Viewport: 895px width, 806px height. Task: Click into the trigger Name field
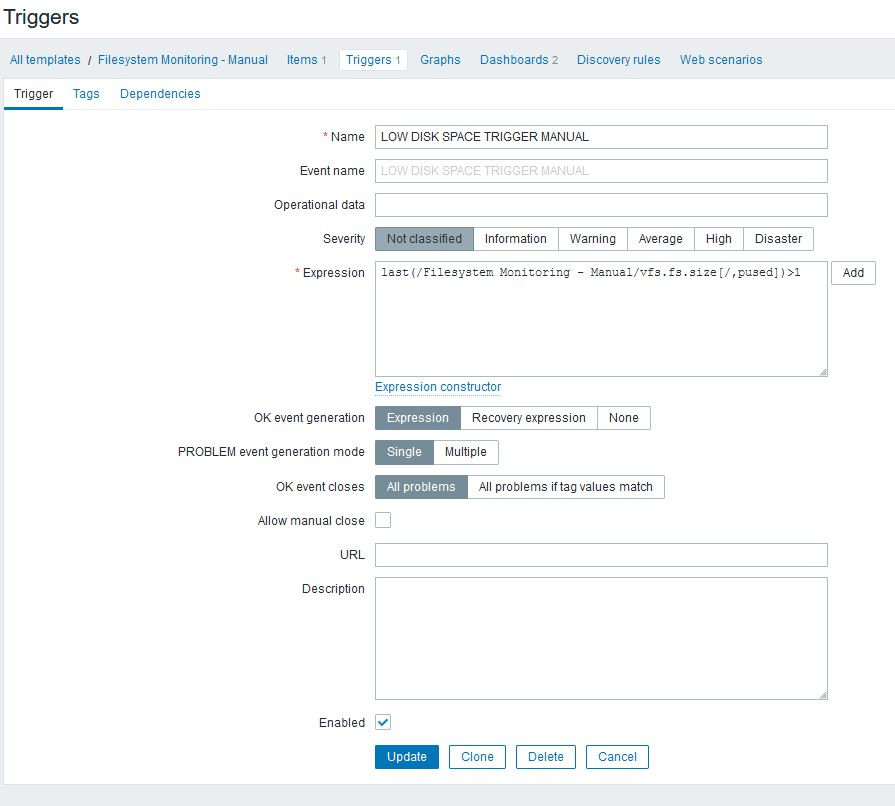[x=601, y=137]
